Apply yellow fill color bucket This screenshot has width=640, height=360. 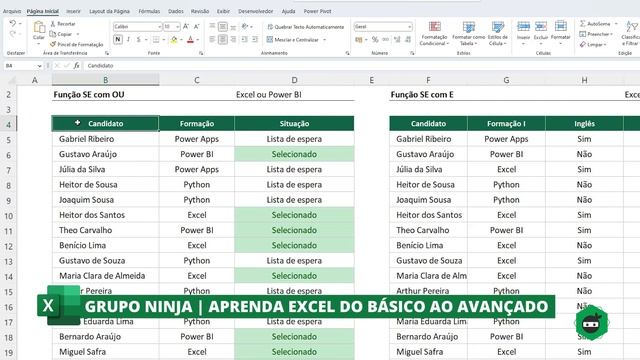tap(174, 40)
